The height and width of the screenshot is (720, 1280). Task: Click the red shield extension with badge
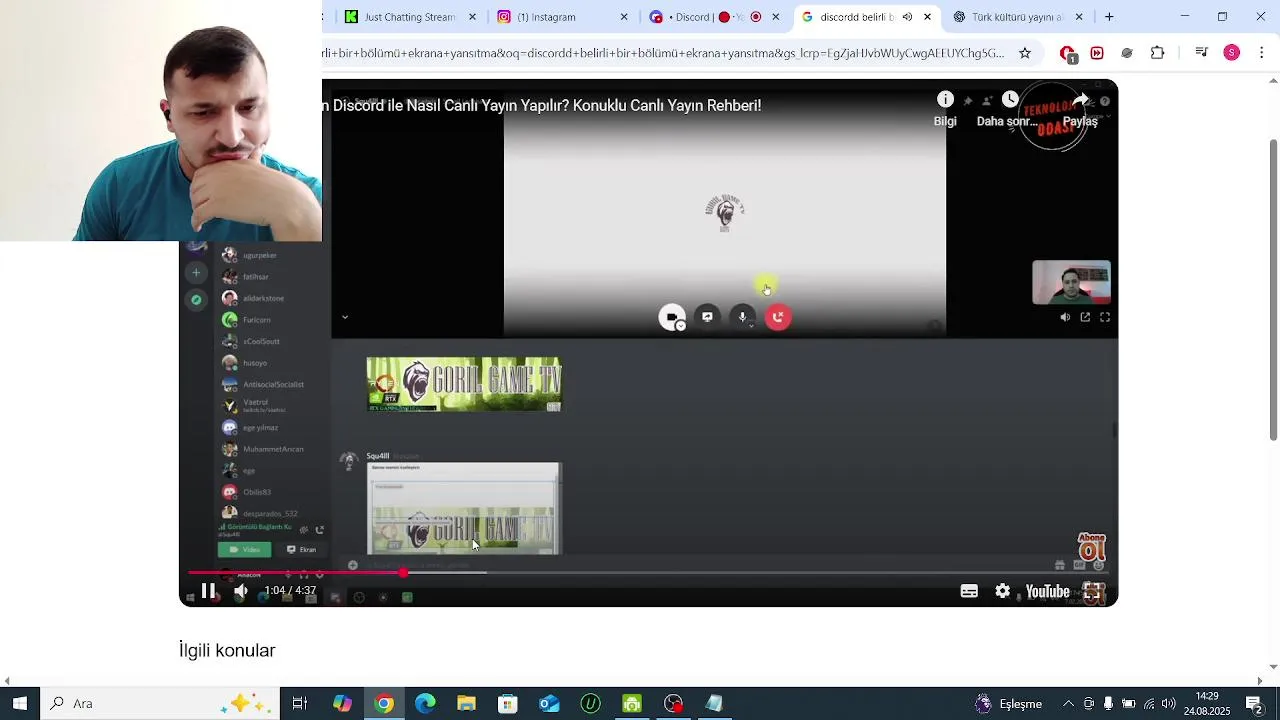(1068, 54)
